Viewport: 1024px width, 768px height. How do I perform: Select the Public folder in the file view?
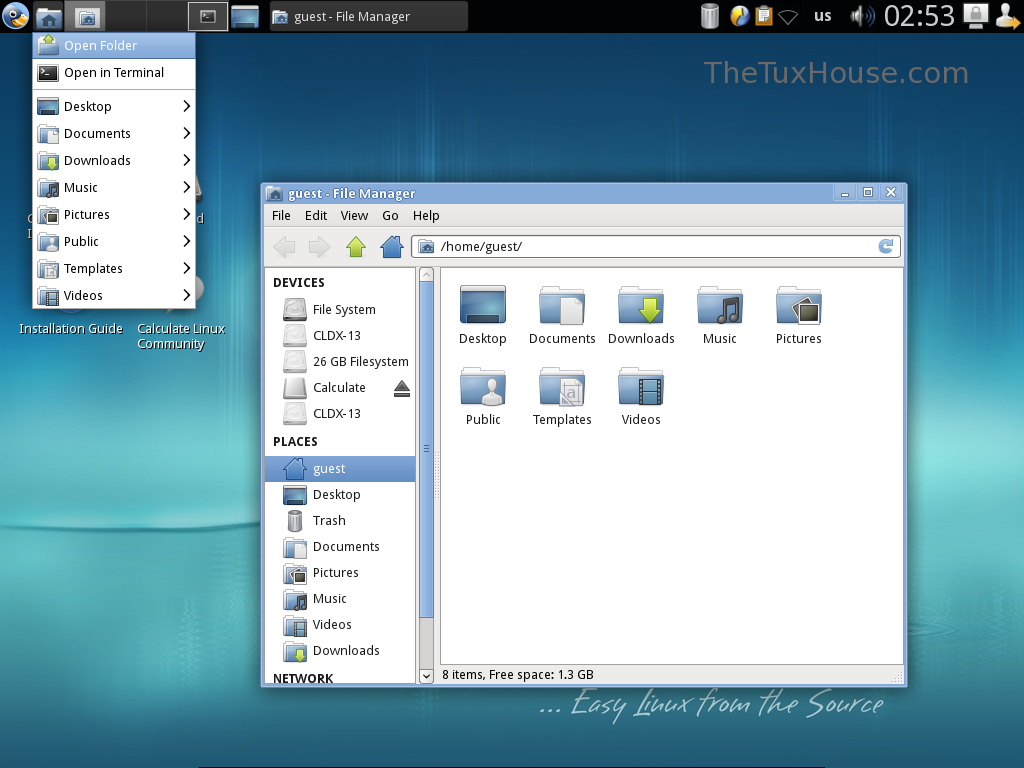(483, 387)
